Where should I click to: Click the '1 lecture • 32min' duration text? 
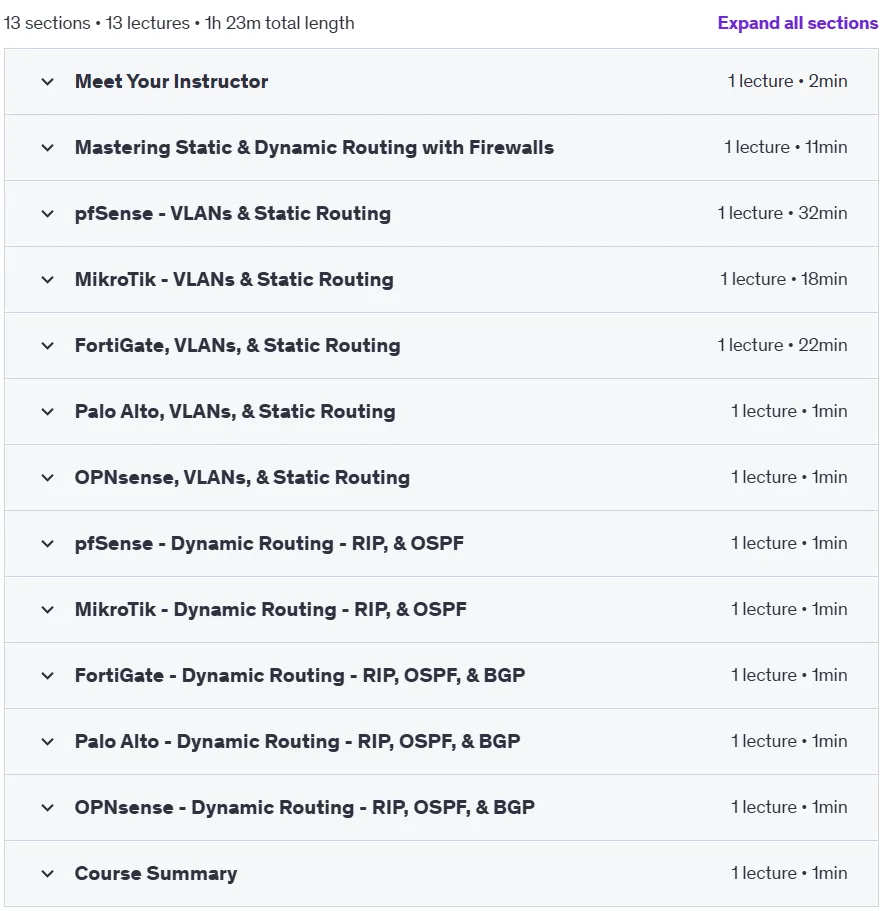coord(782,213)
